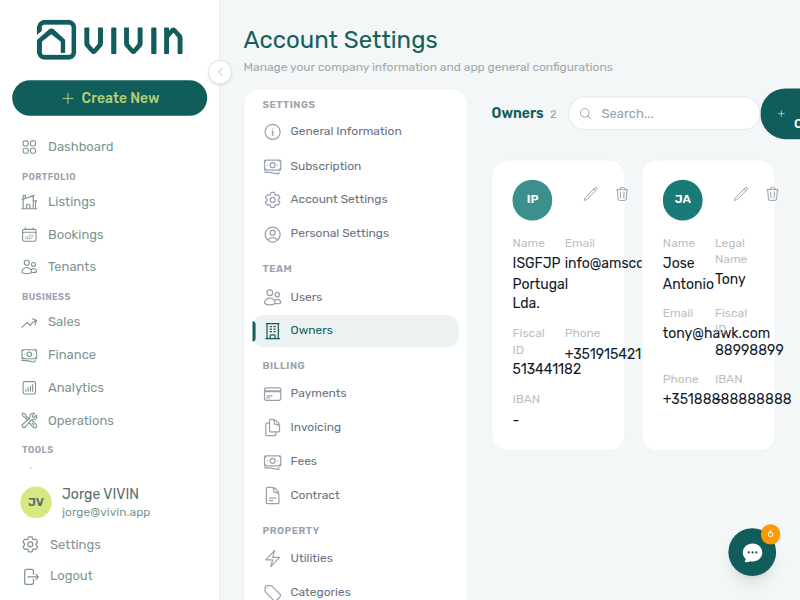Screen dimensions: 800x600
Task: Click the IP owner avatar
Action: point(532,199)
